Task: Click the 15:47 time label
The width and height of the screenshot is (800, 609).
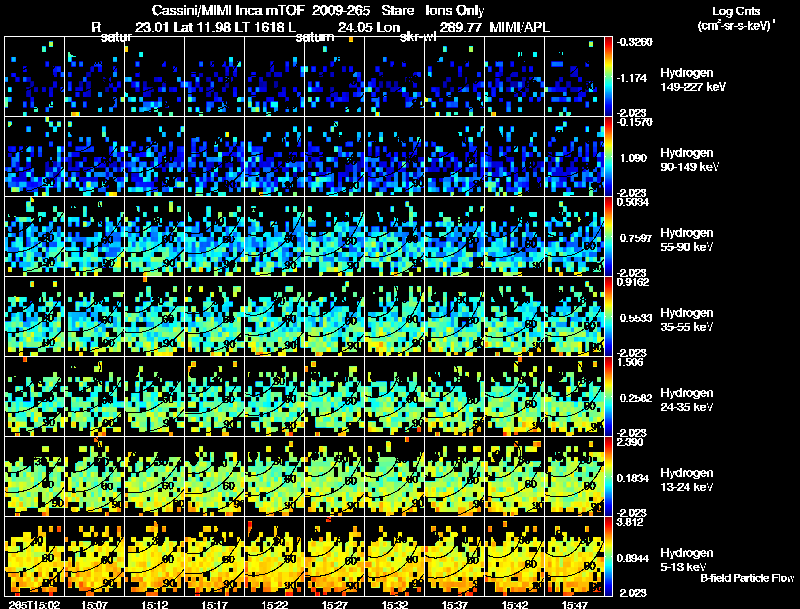Action: coord(574,605)
